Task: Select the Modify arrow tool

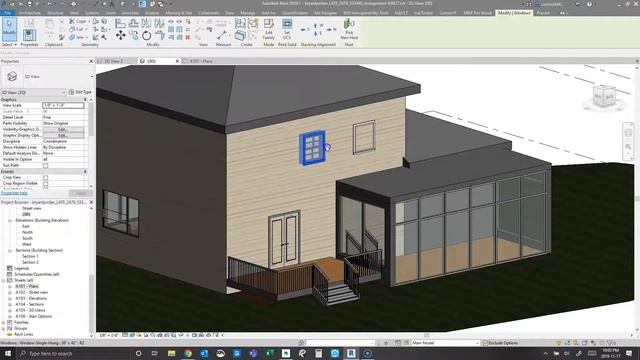Action: coord(9,28)
